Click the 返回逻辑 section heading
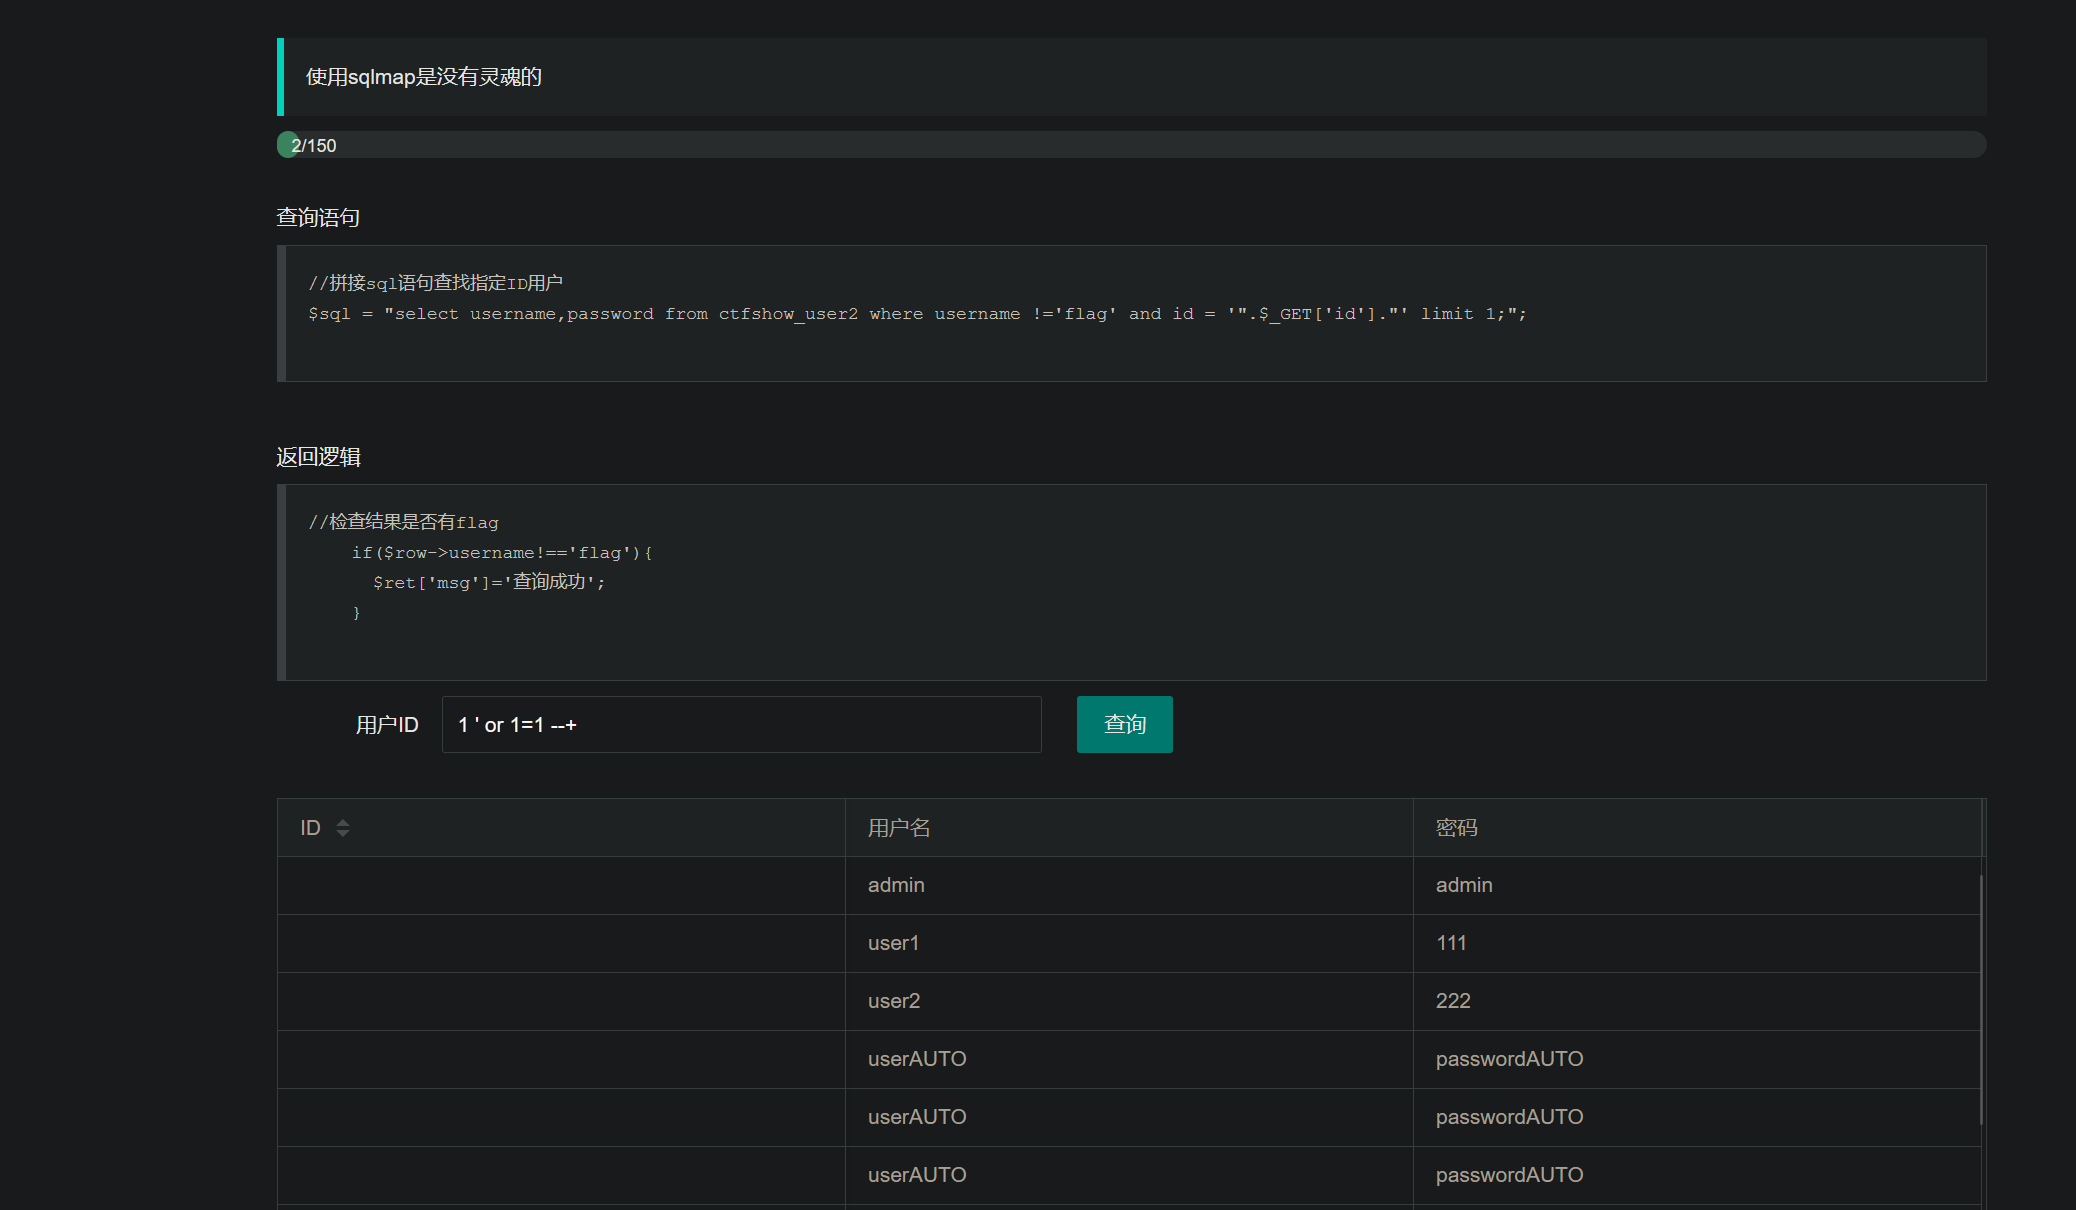This screenshot has height=1210, width=2076. (318, 457)
